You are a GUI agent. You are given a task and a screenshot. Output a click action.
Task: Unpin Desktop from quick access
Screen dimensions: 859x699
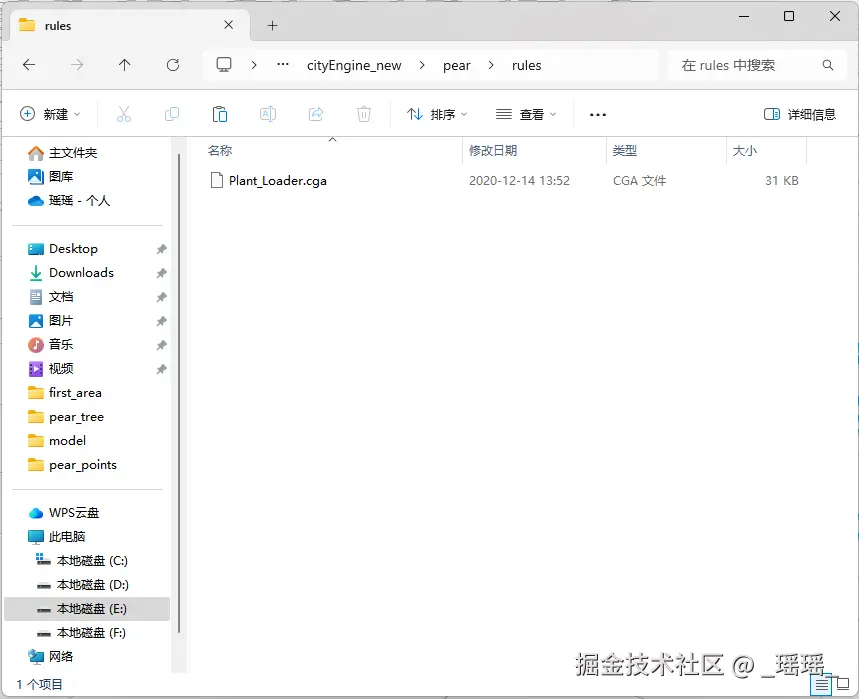tap(161, 249)
